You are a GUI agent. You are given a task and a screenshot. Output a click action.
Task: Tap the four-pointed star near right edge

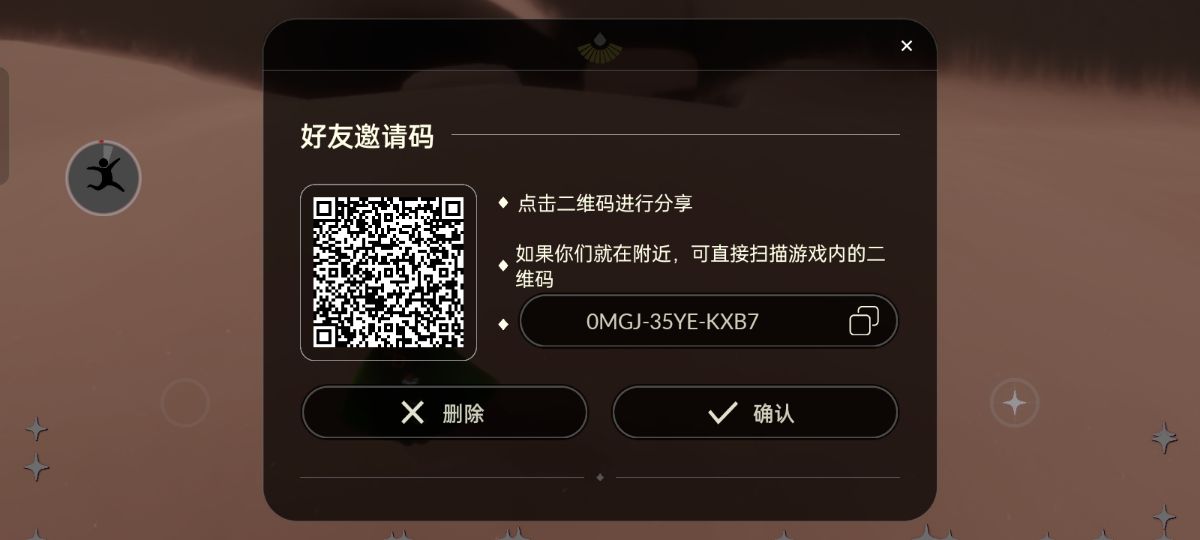(1164, 437)
